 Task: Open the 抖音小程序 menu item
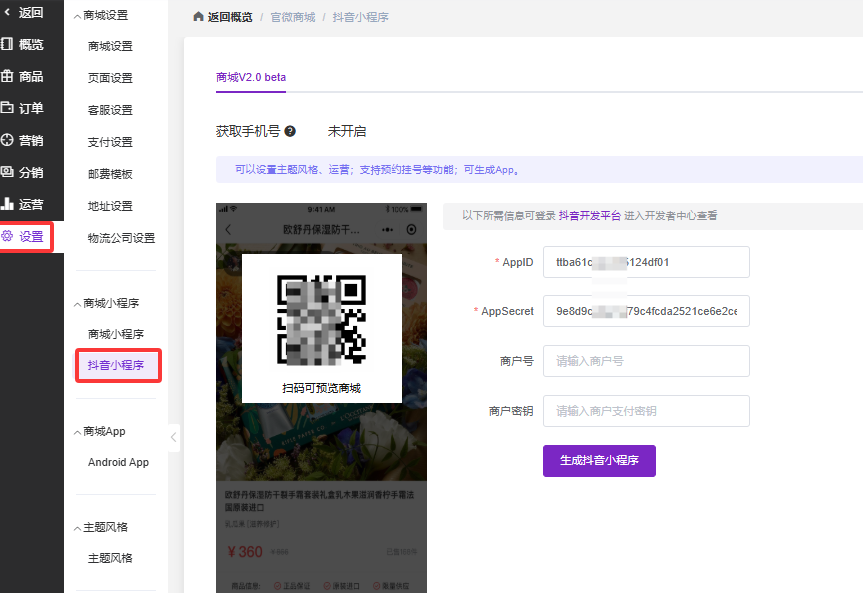(116, 365)
